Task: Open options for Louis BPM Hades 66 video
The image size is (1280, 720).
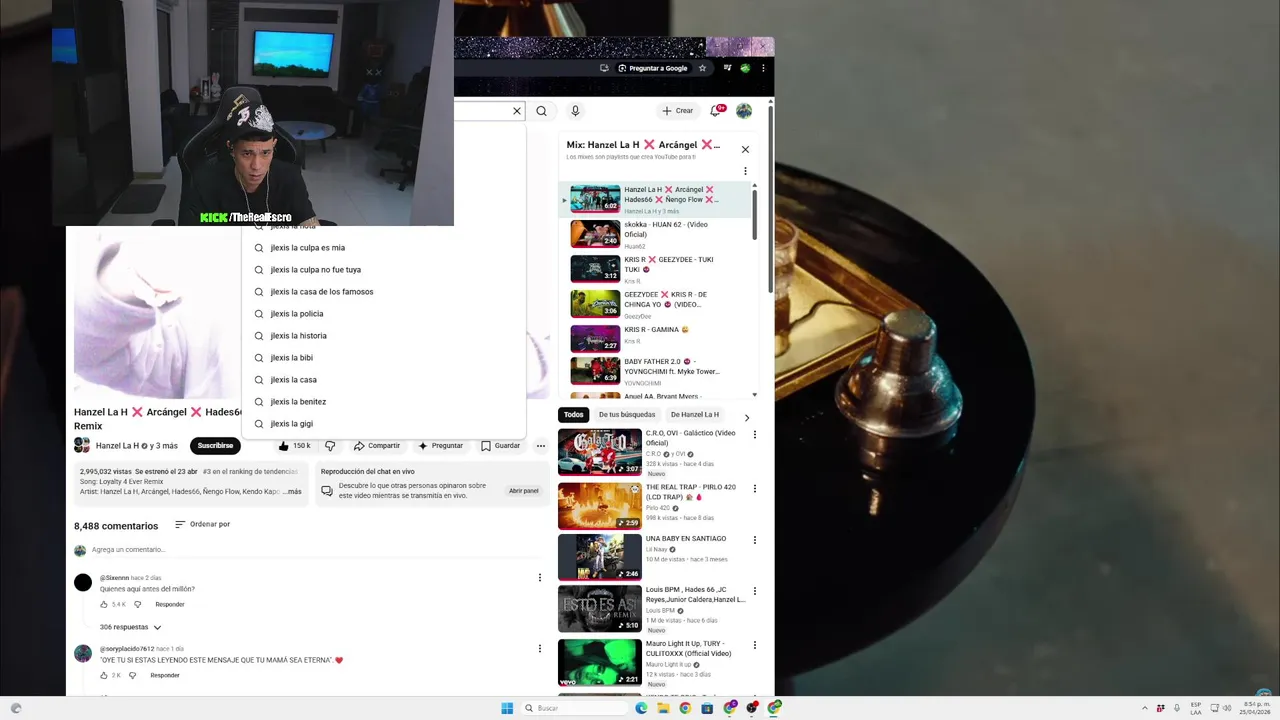Action: click(755, 592)
